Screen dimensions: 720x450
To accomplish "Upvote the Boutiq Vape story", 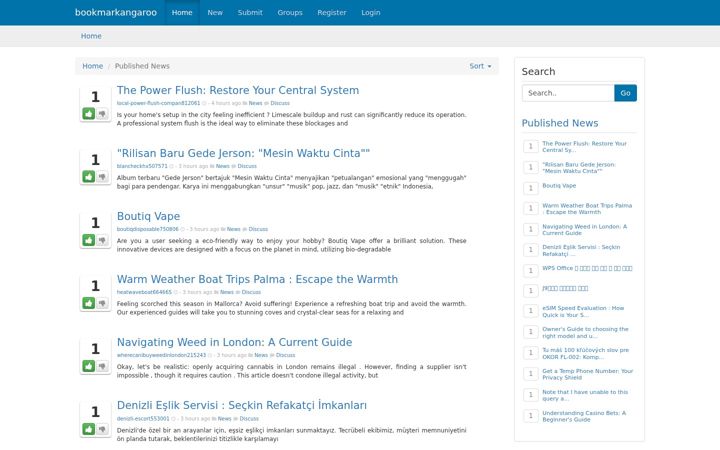I will point(89,240).
